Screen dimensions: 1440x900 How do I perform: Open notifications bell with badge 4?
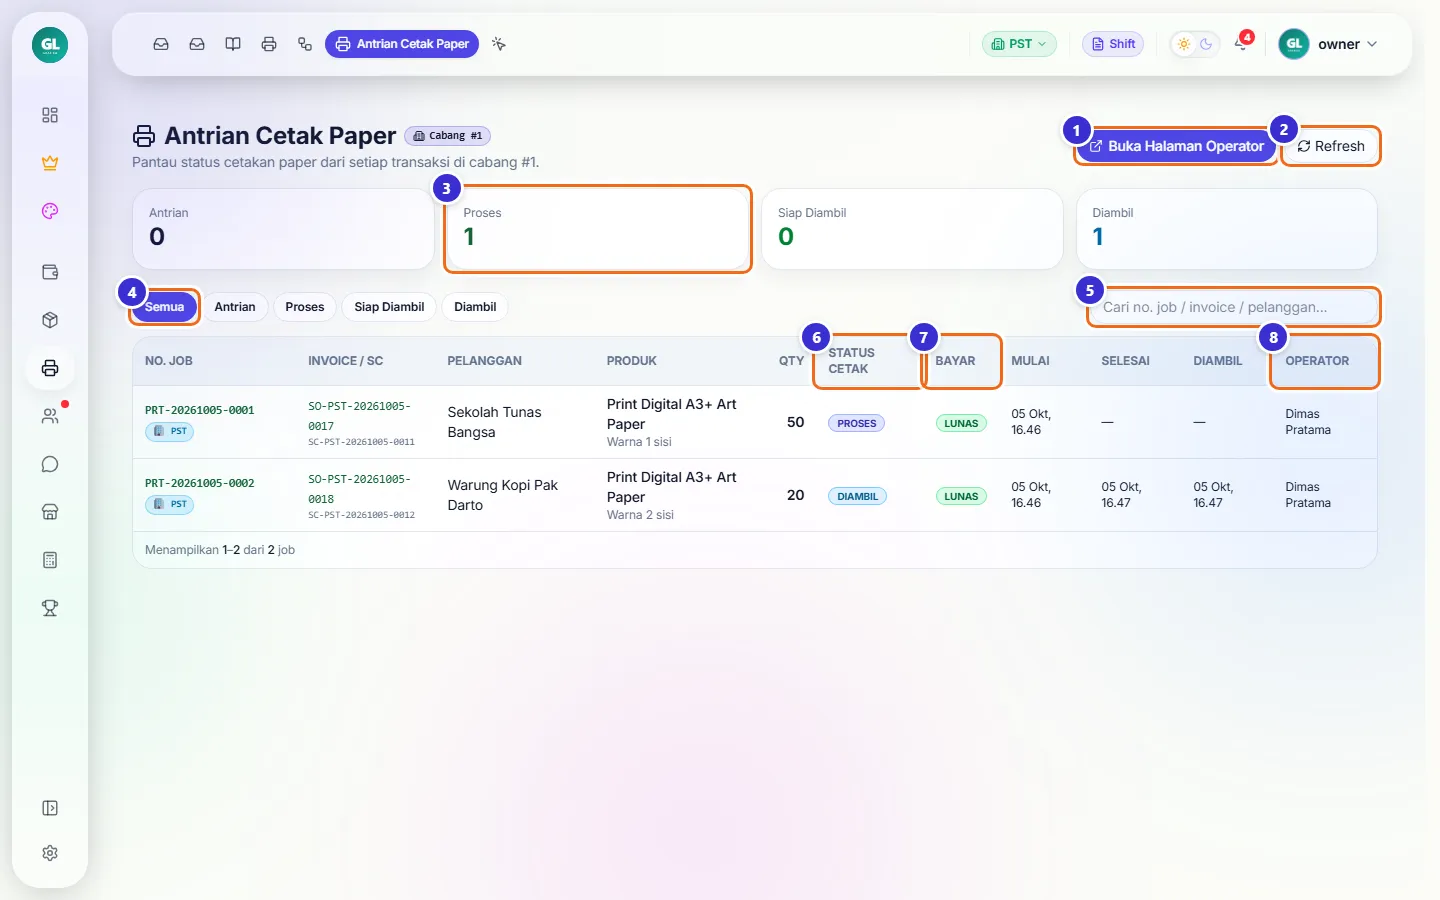(x=1242, y=43)
